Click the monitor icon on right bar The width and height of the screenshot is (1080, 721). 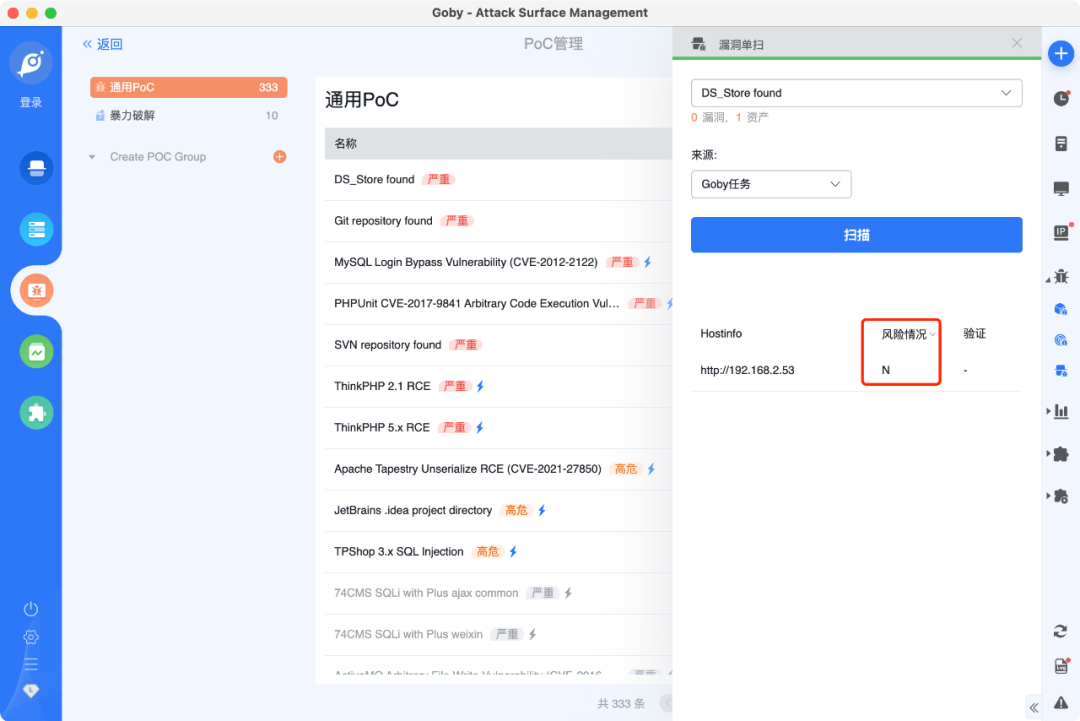(x=1061, y=188)
